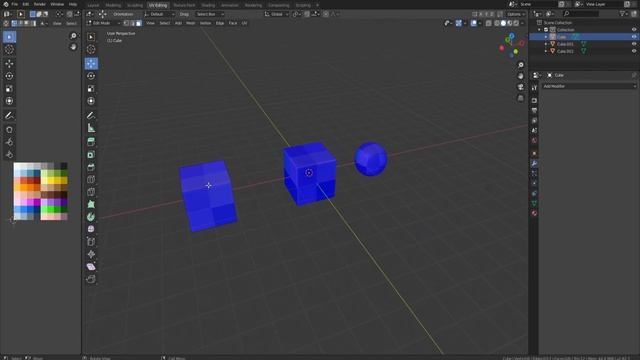Viewport: 640px width, 360px height.
Task: Select the Bevel tool
Action: pyautogui.click(x=91, y=167)
